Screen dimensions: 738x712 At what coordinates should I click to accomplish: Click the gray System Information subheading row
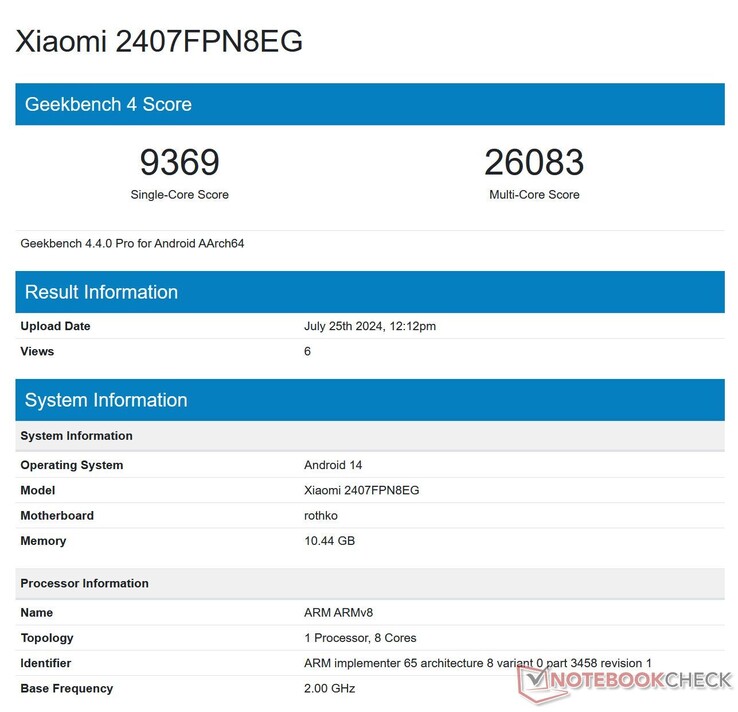[370, 436]
